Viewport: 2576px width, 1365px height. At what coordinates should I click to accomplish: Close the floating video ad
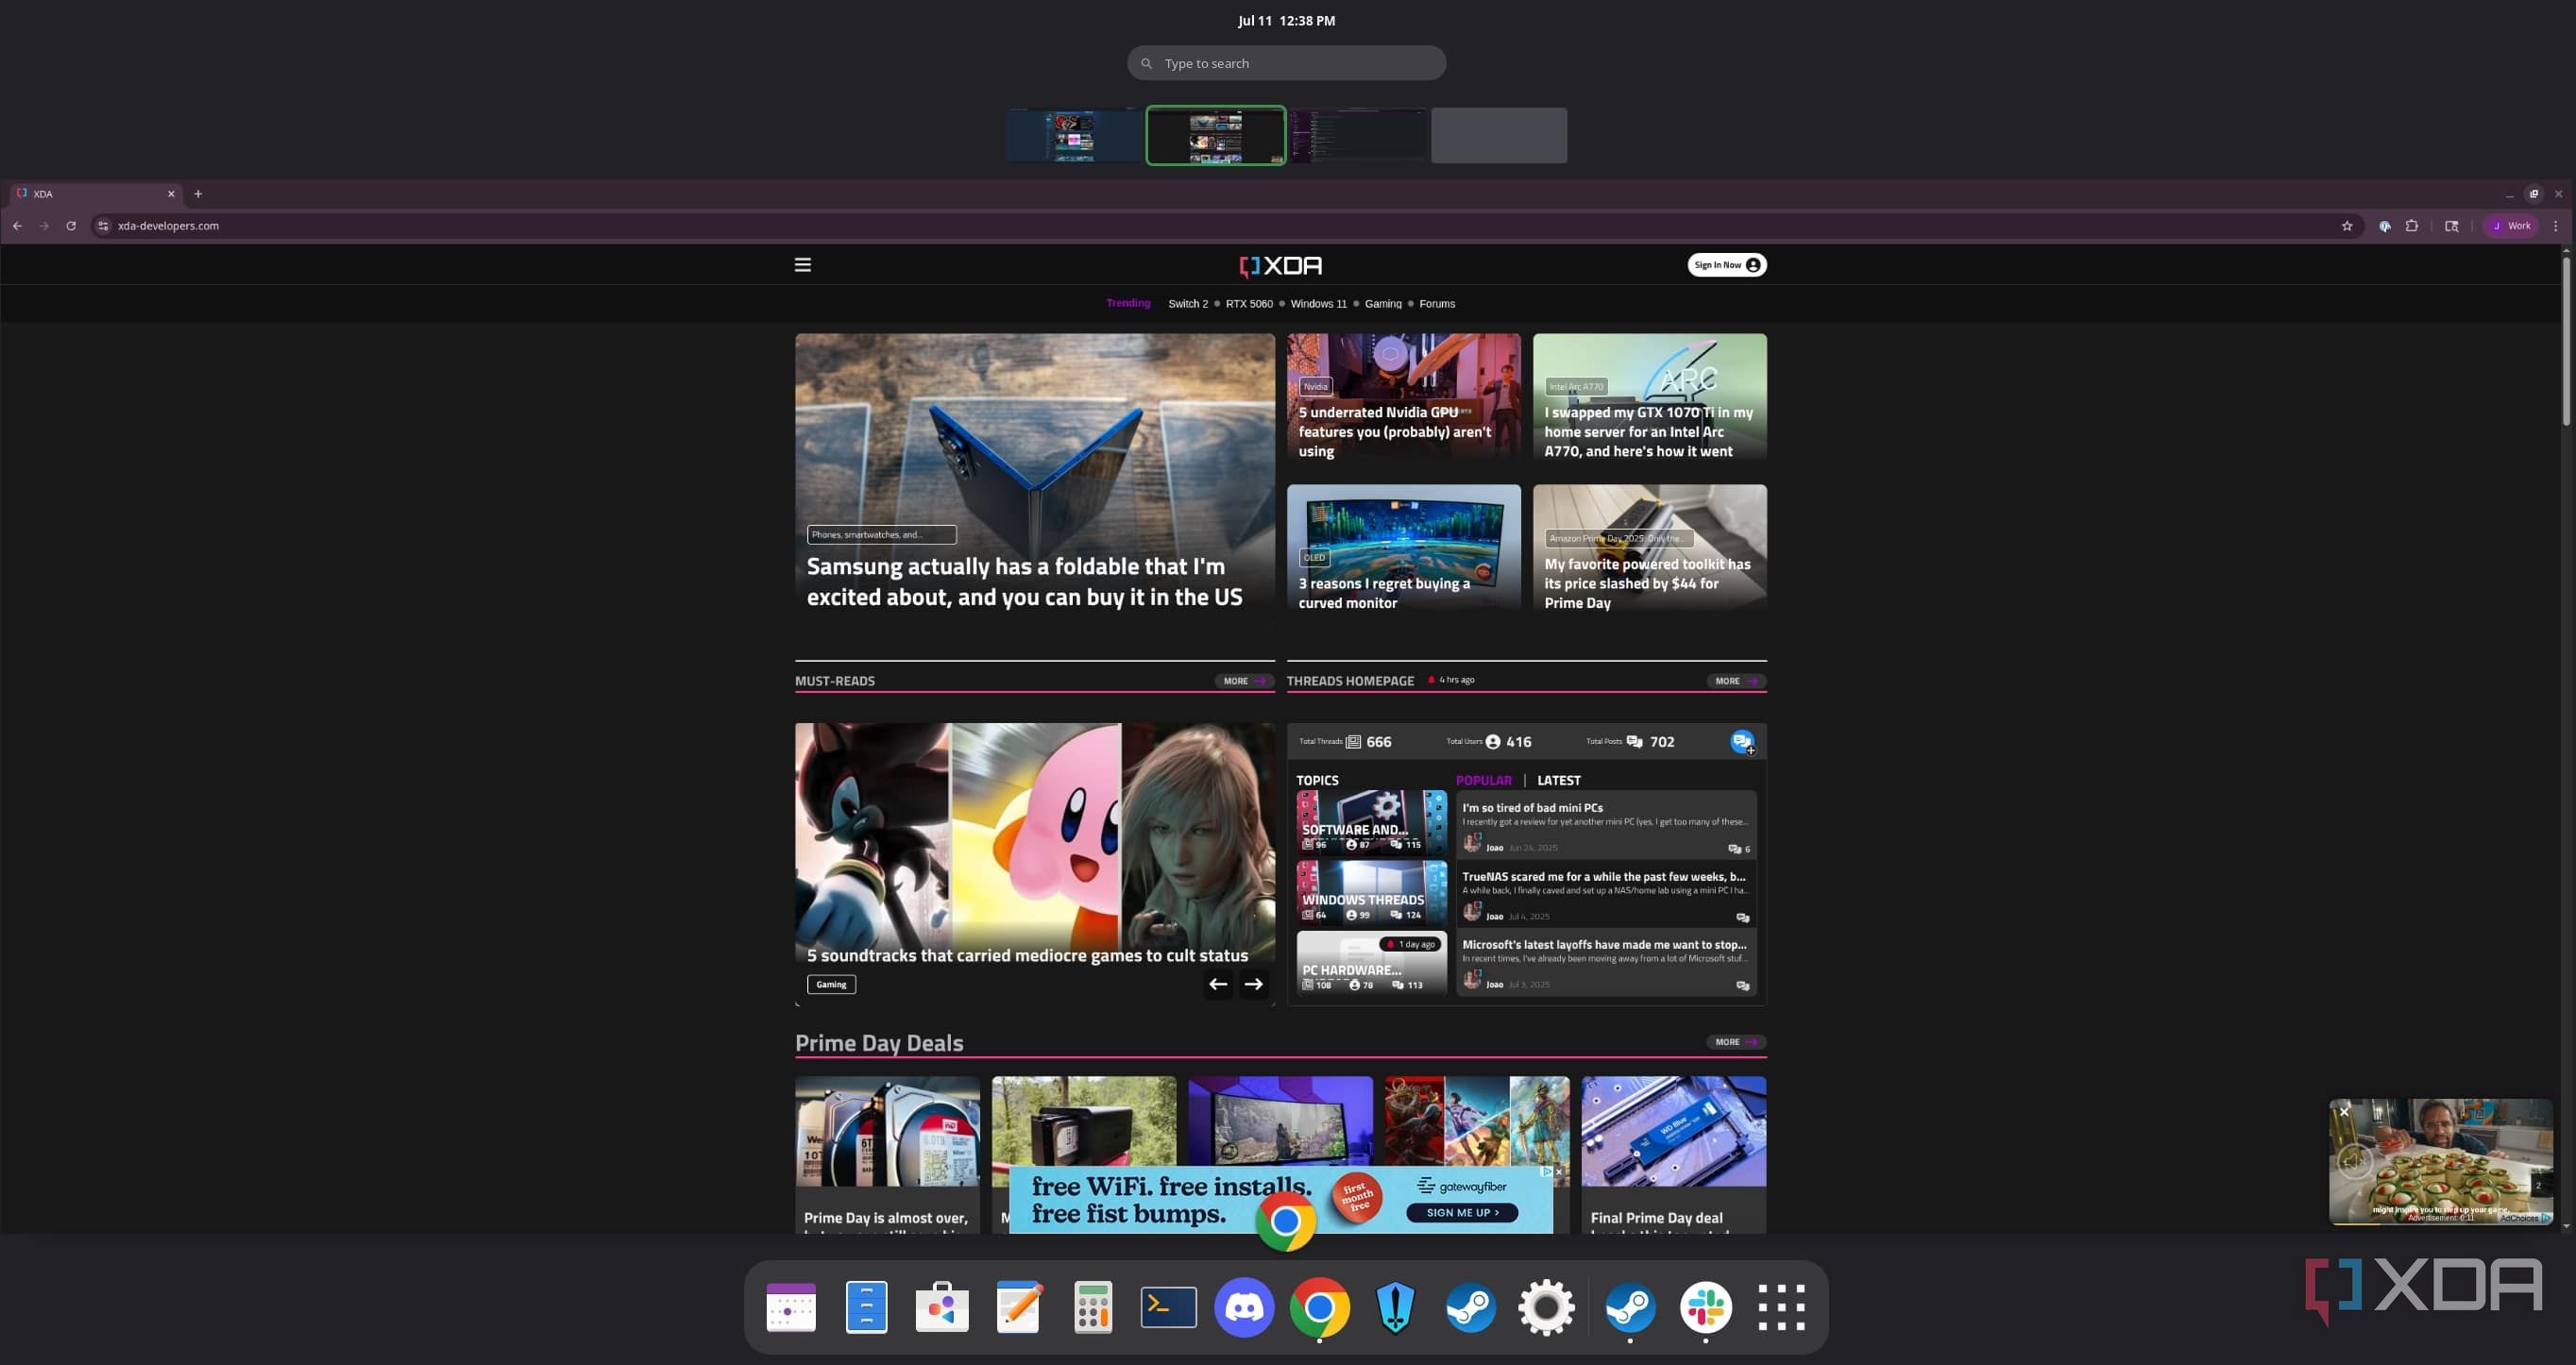(x=2343, y=1112)
